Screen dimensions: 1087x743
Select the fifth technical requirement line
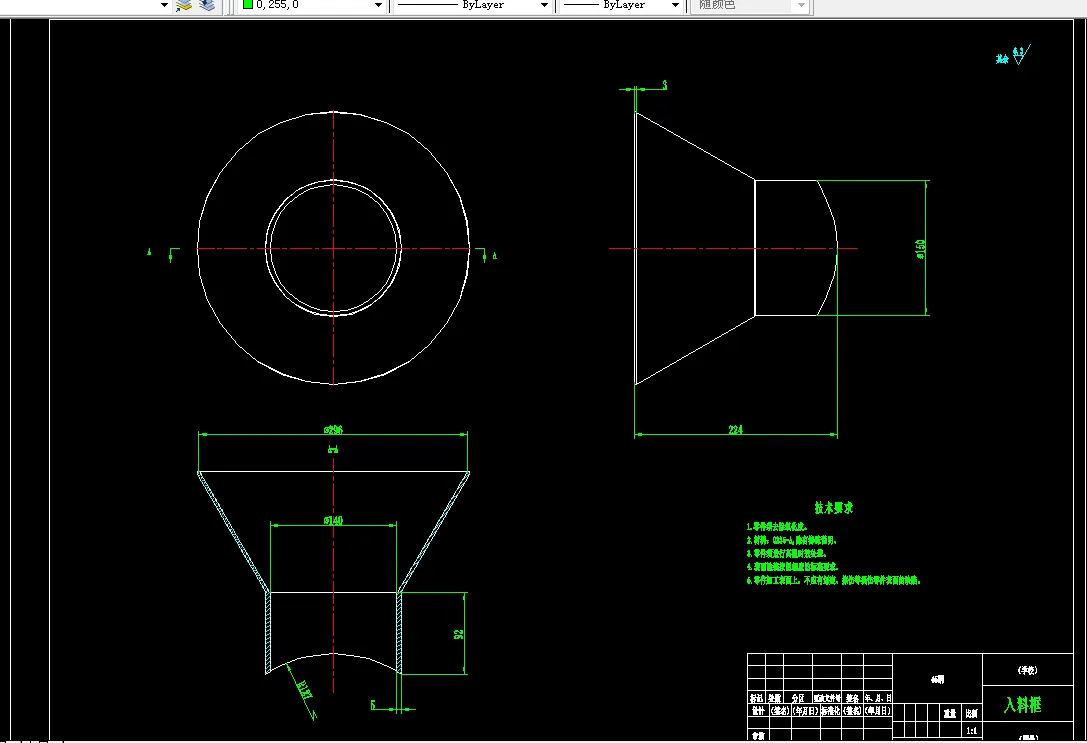click(833, 581)
